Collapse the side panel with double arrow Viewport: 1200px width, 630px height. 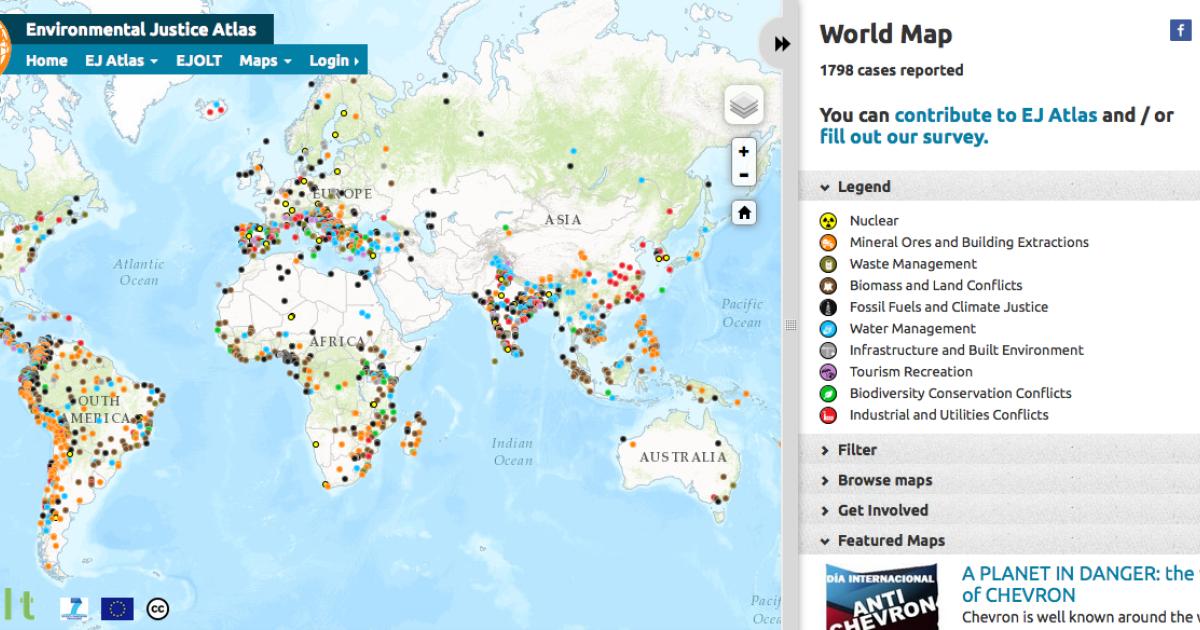pos(782,44)
